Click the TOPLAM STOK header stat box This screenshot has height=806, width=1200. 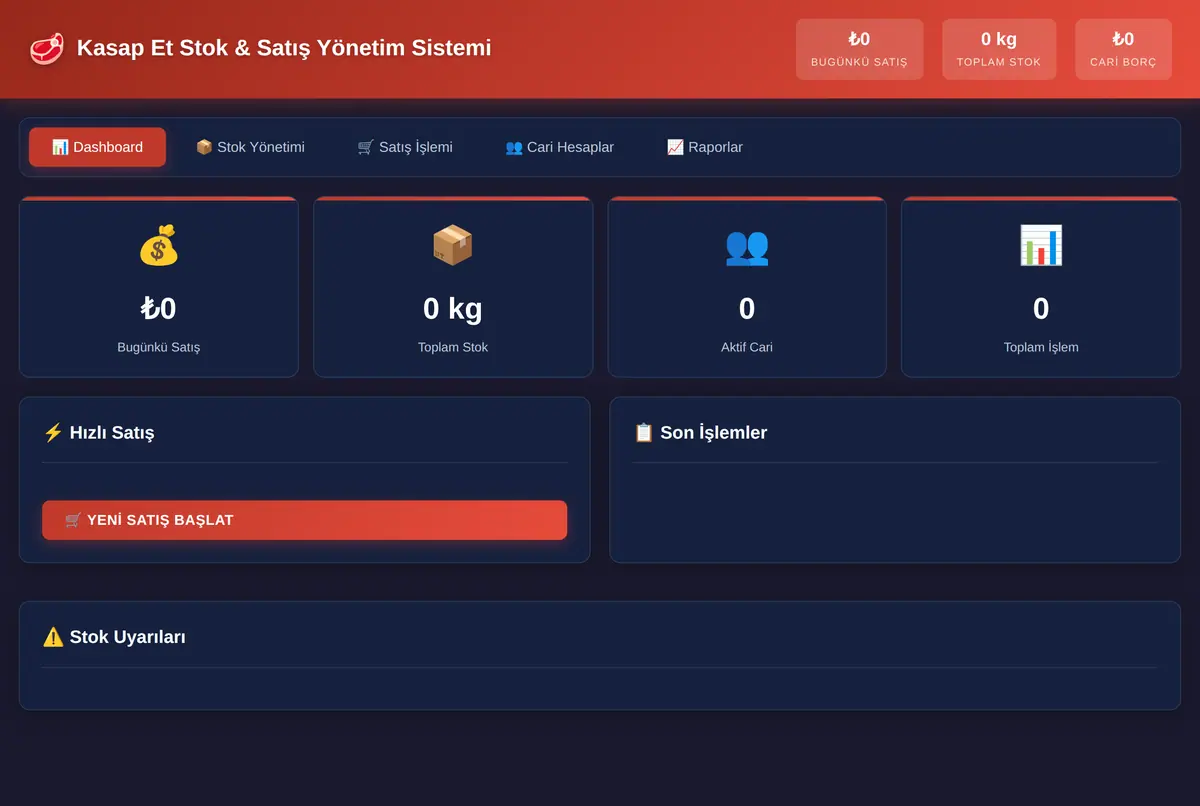[x=999, y=49]
